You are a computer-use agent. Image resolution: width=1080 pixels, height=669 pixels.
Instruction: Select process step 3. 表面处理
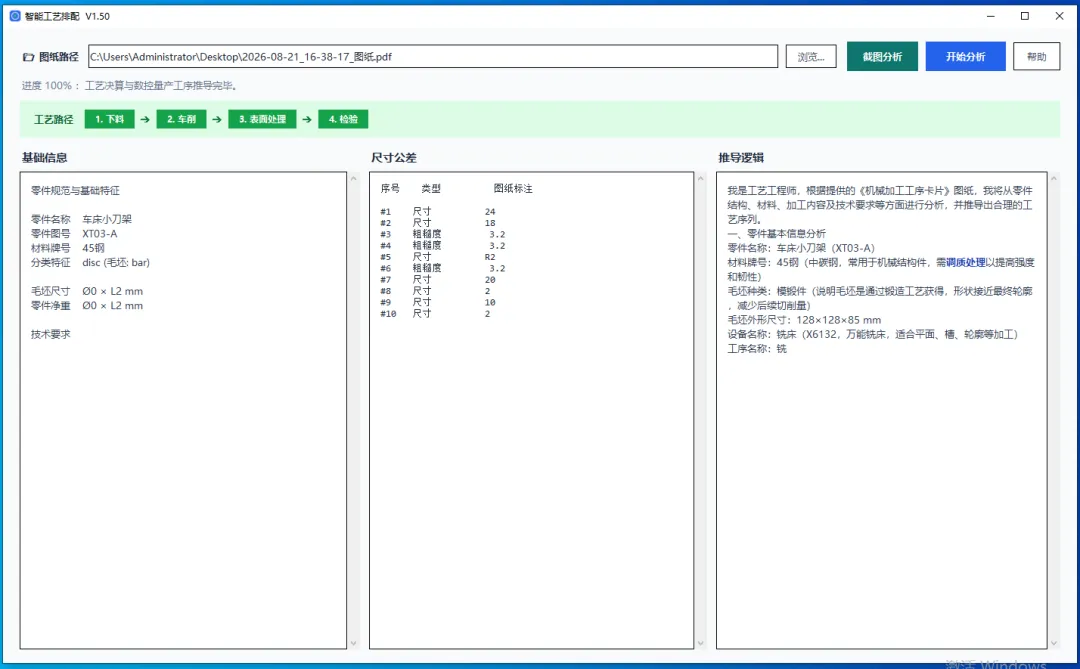[262, 119]
